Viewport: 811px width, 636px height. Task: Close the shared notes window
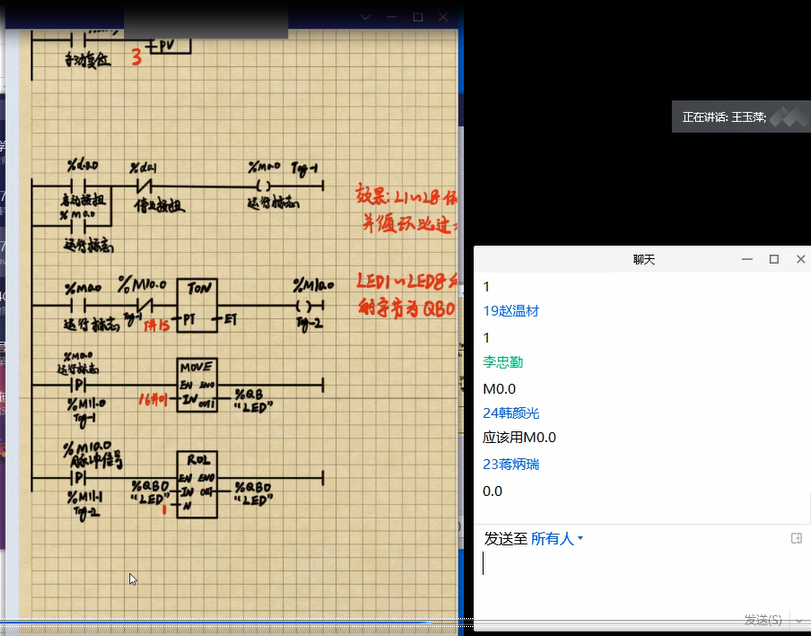coord(445,17)
